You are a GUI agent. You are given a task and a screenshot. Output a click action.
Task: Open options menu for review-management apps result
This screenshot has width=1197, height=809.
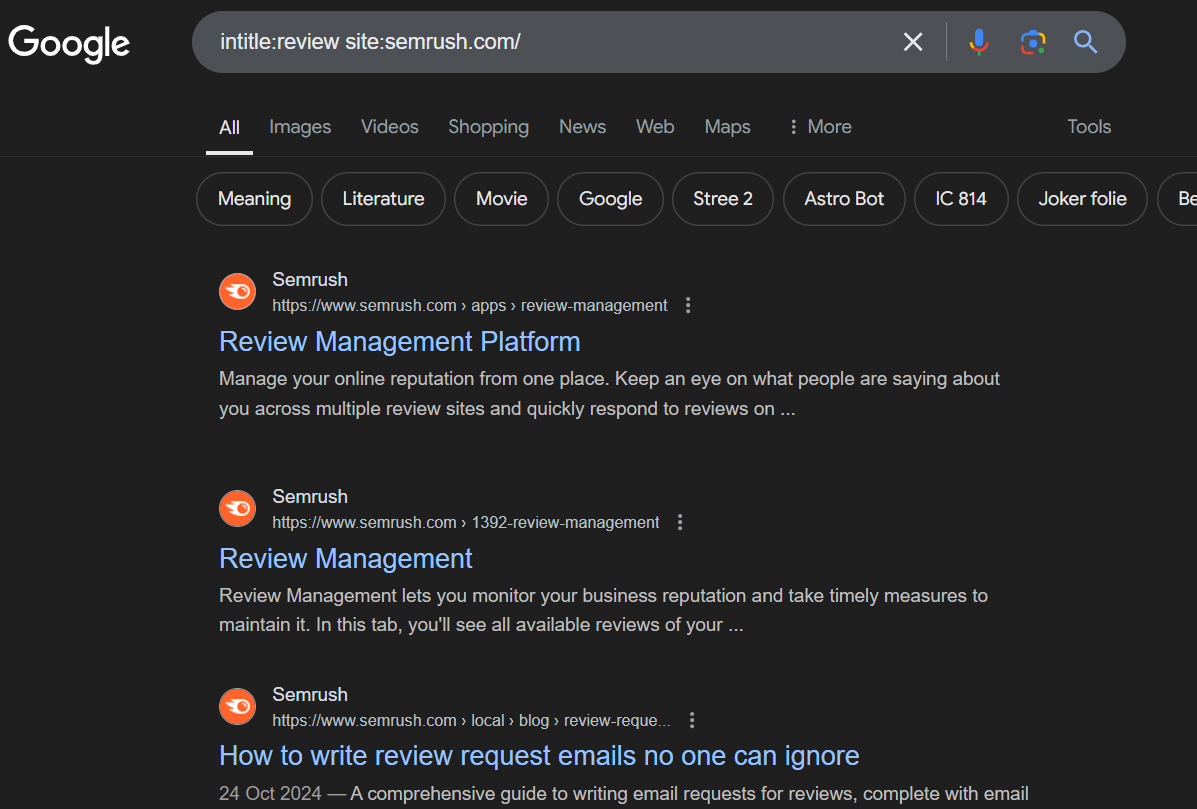688,305
